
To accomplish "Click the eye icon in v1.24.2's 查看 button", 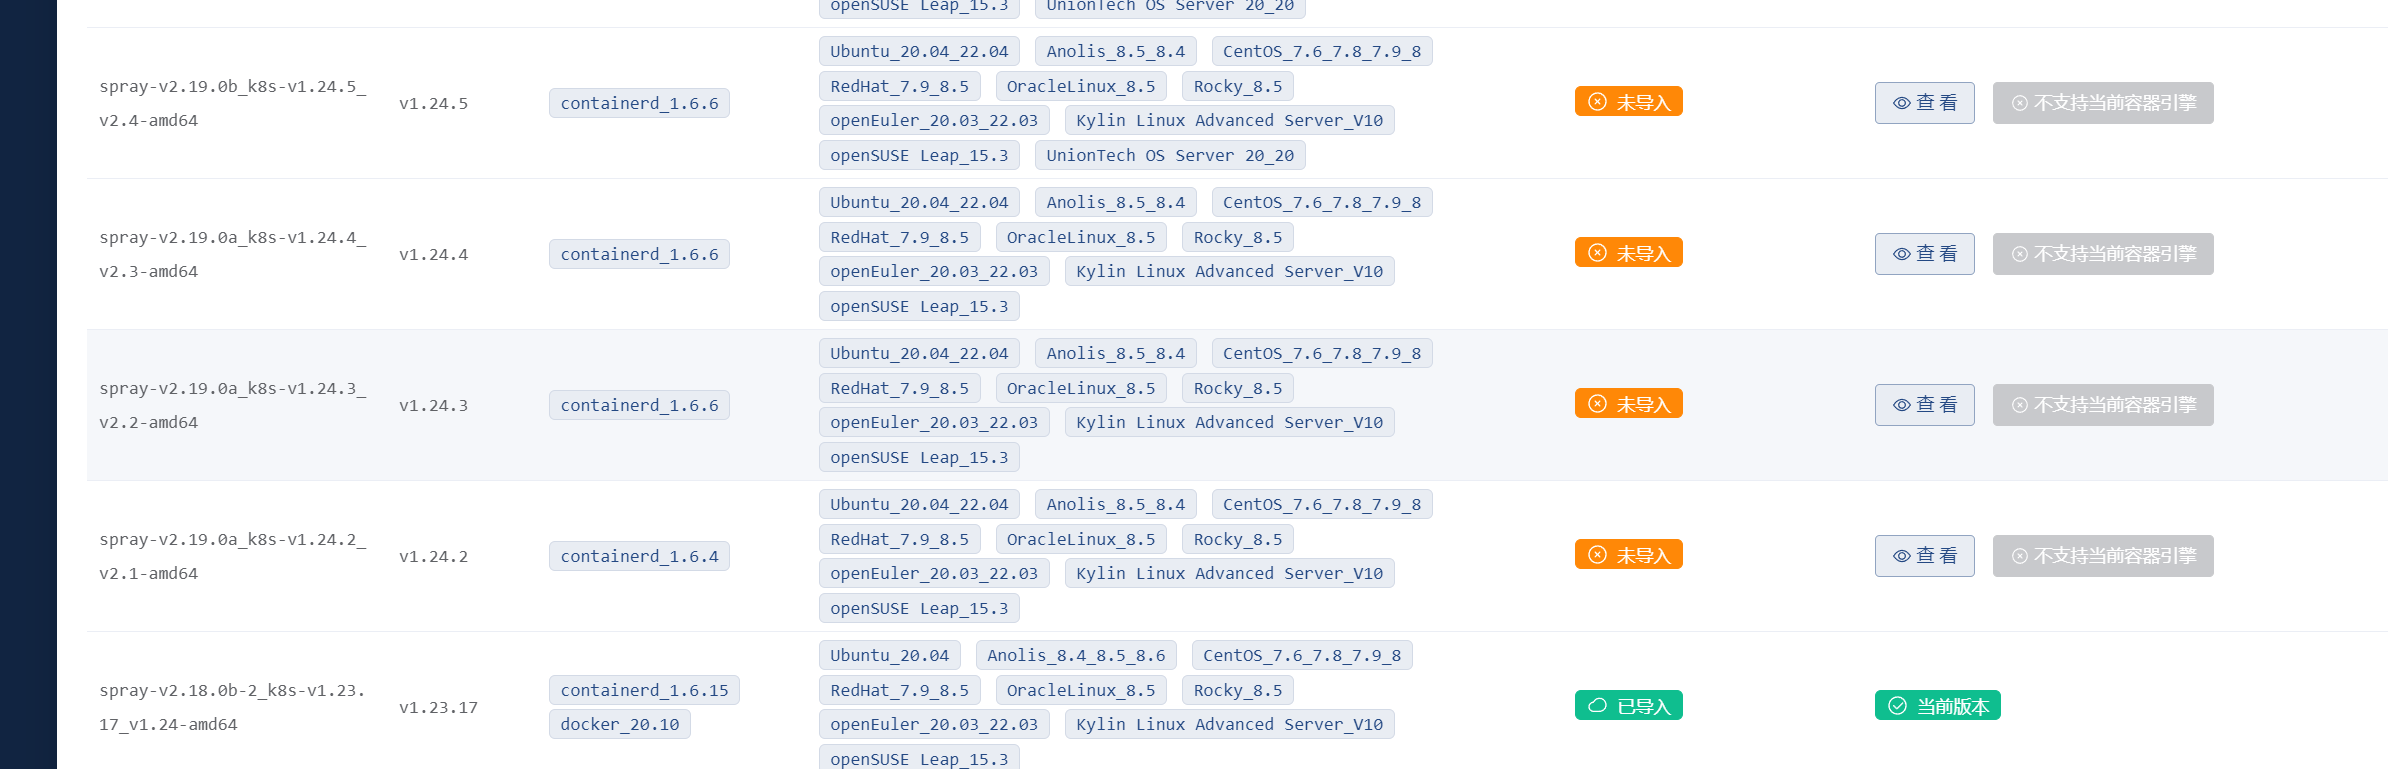I will pos(1901,556).
